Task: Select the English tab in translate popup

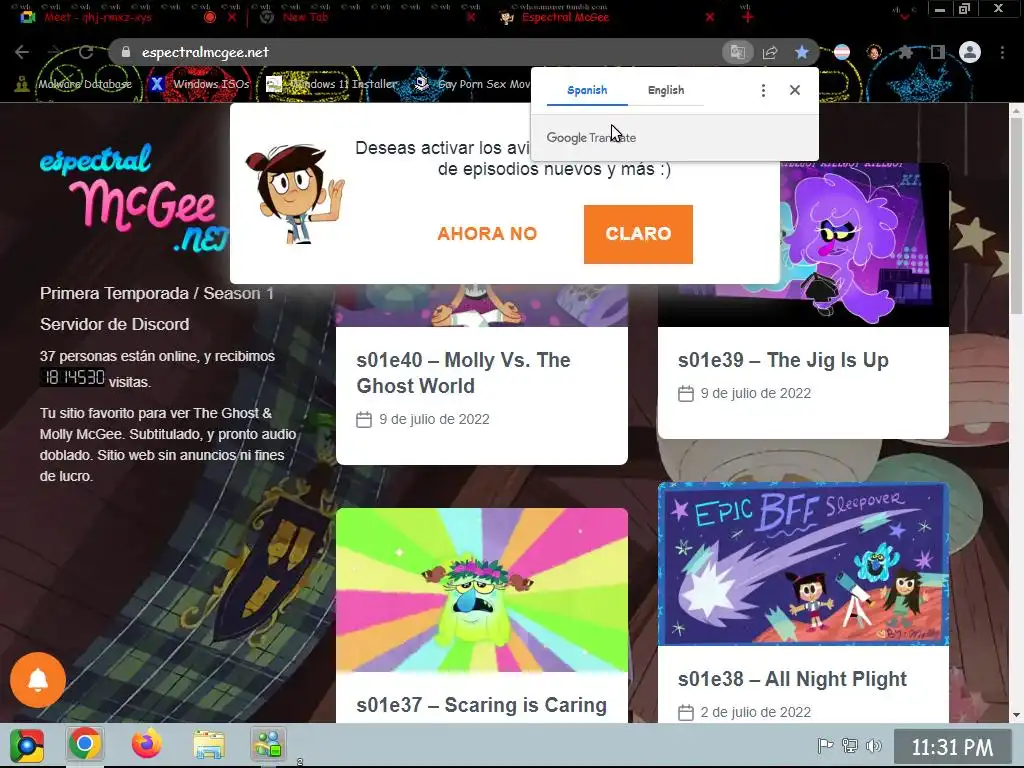Action: coord(665,90)
